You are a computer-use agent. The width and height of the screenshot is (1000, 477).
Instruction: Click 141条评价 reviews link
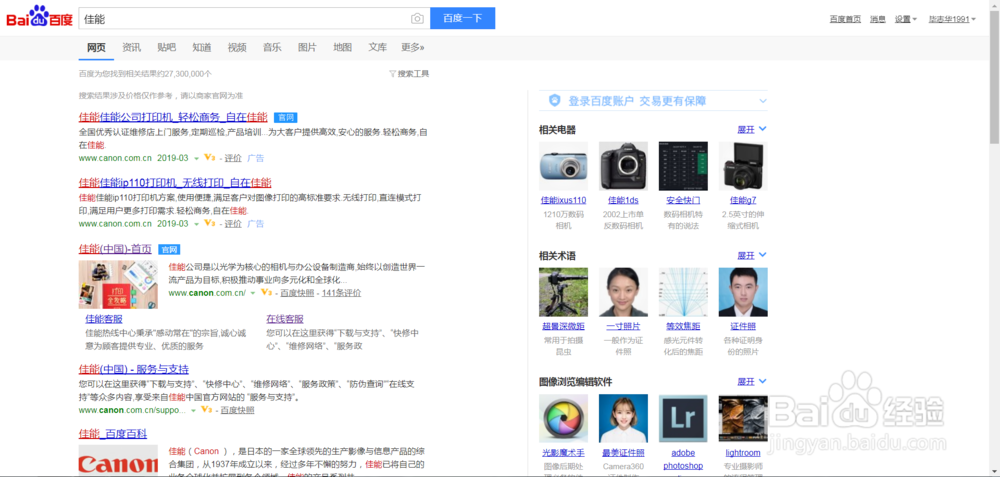(341, 293)
